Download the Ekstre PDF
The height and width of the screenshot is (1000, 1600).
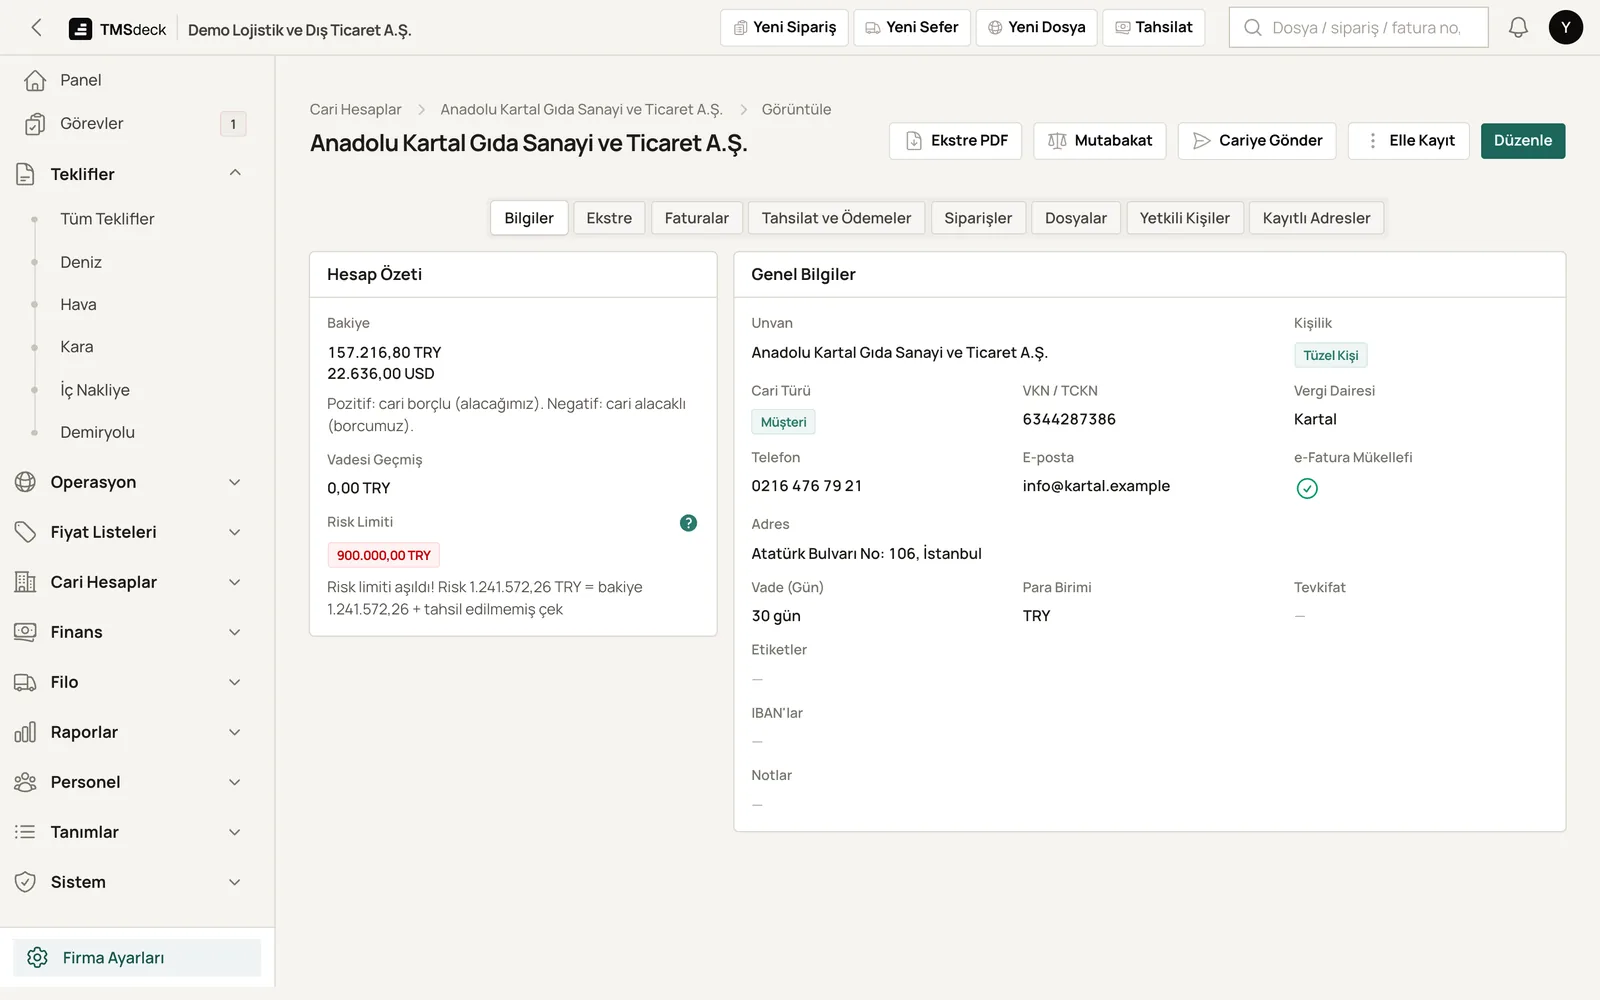955,141
